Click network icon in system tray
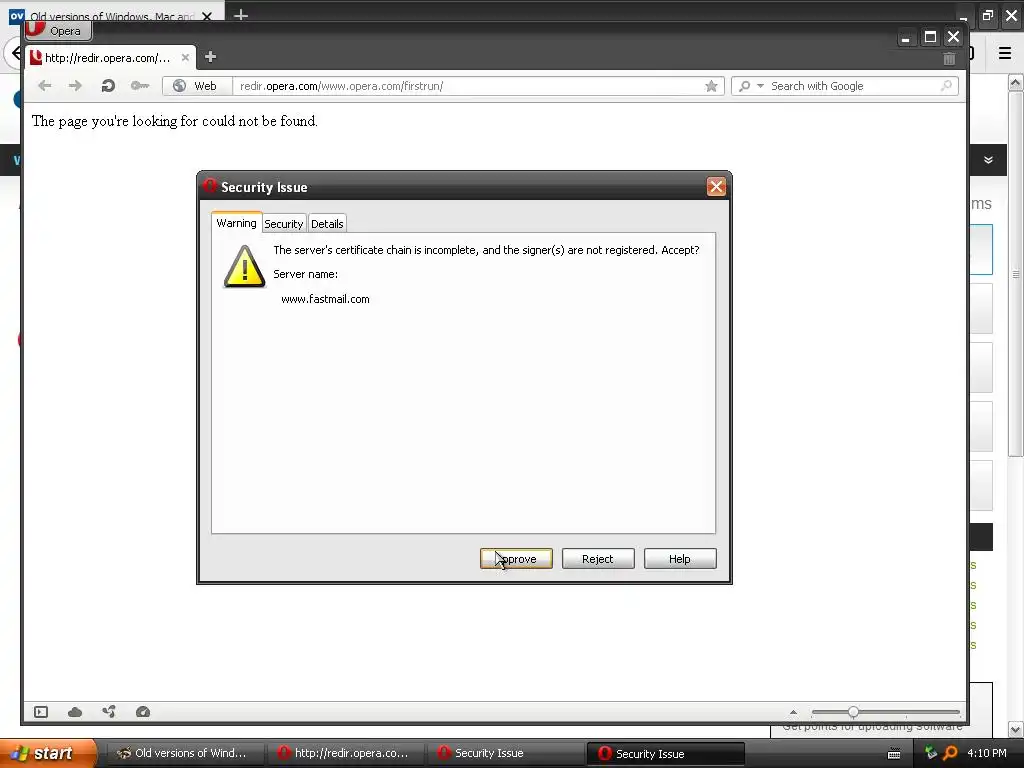1024x768 pixels. point(931,753)
